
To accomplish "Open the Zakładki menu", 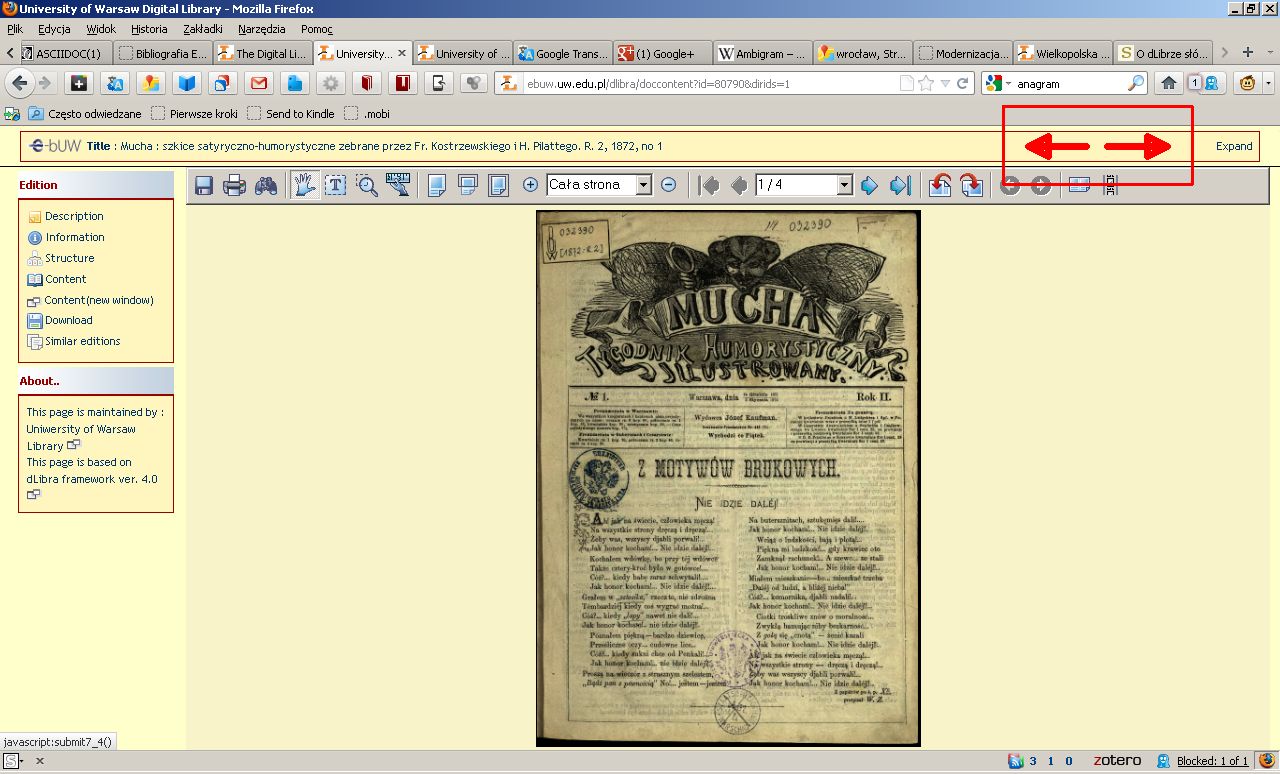I will pos(205,29).
